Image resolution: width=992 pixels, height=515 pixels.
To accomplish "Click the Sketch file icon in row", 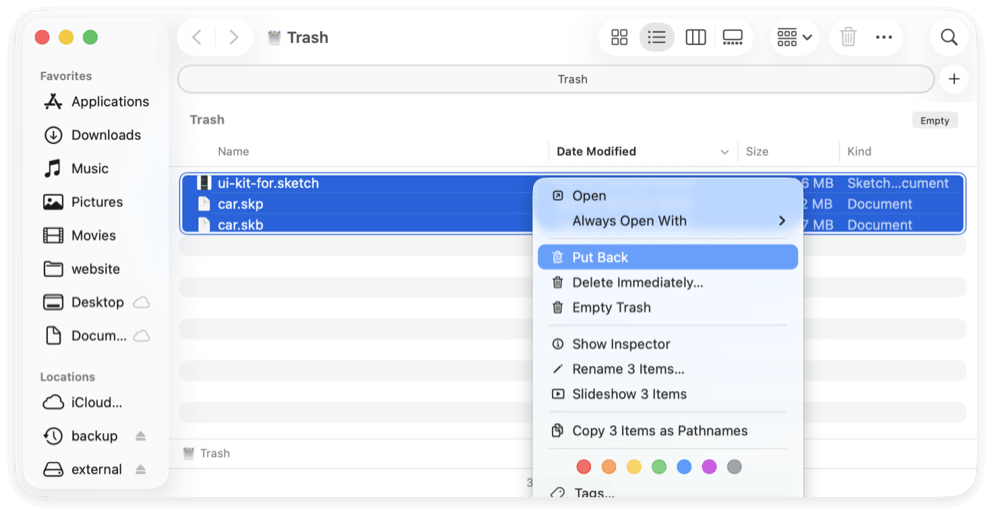I will pos(204,183).
